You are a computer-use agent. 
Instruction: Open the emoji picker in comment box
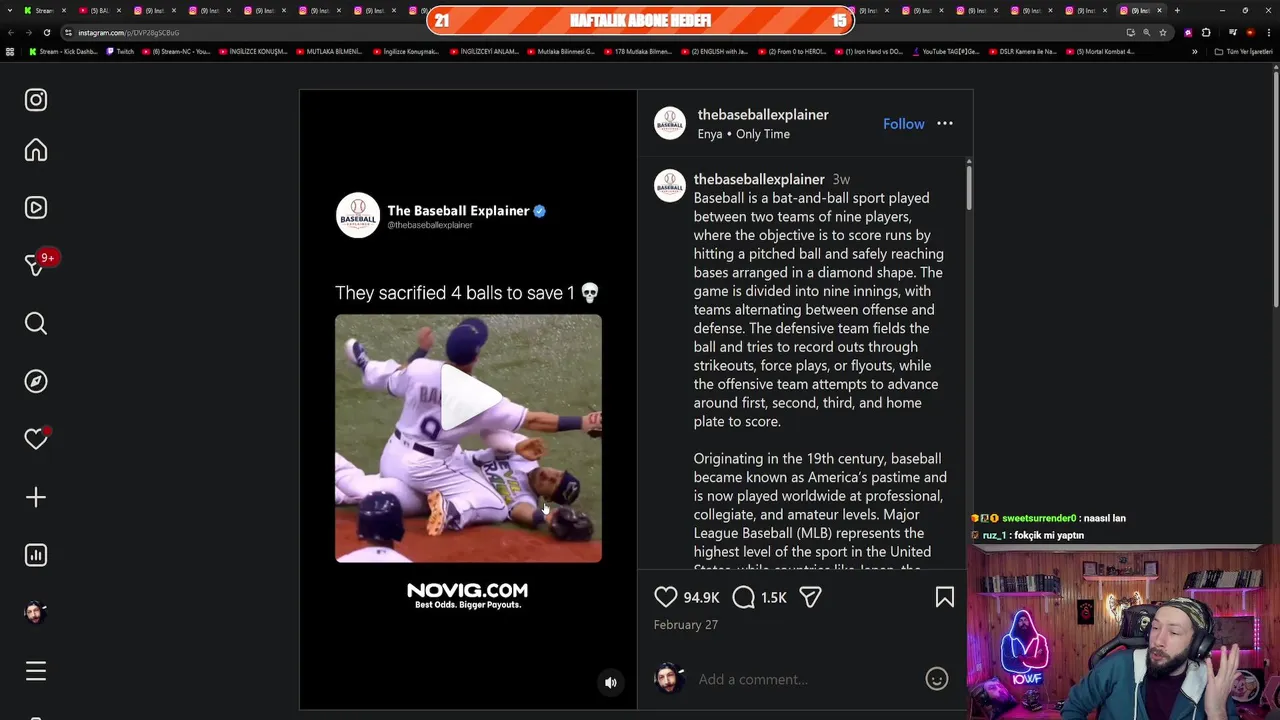pyautogui.click(x=937, y=679)
